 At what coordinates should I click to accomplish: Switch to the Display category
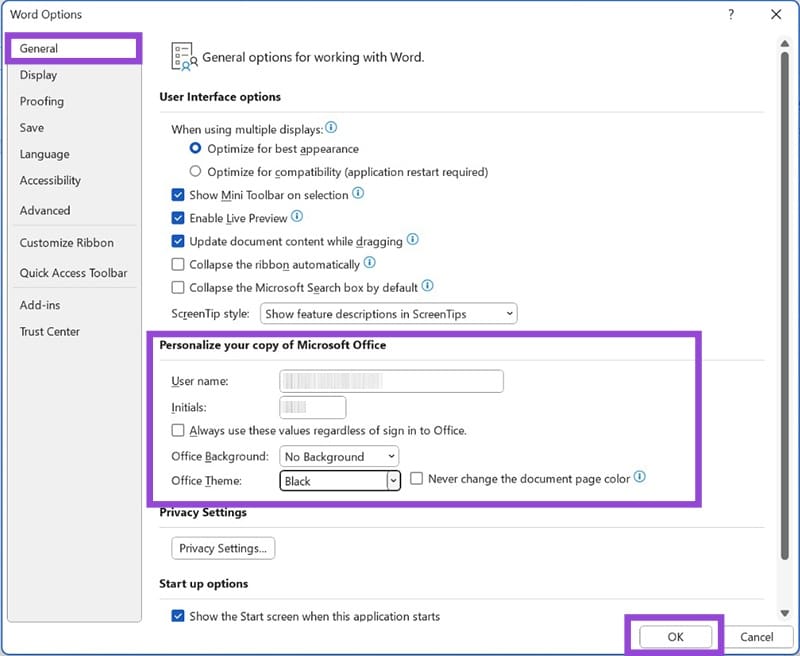click(39, 74)
